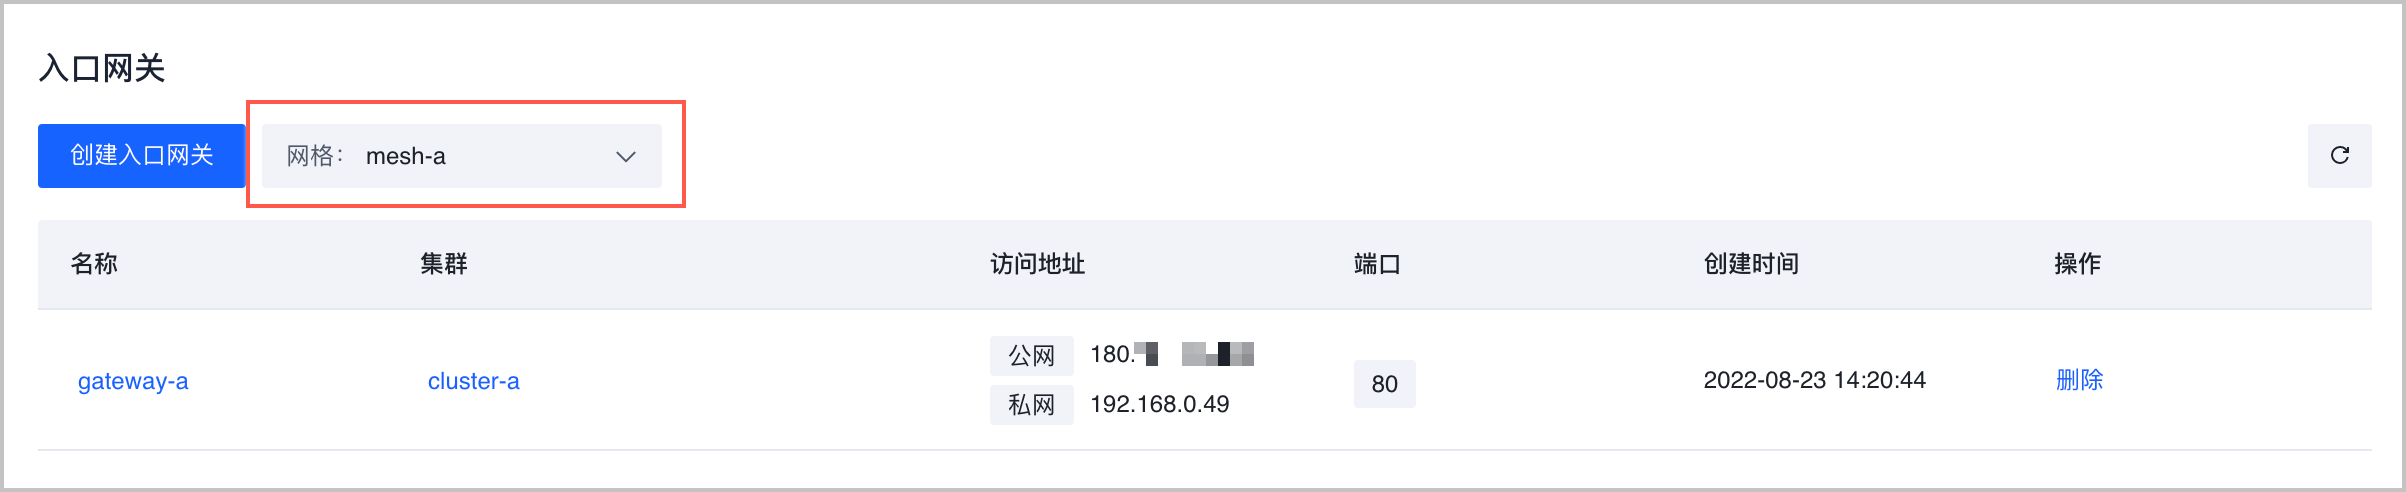Click the 私网 address tag
The image size is (2406, 492).
coord(1031,405)
